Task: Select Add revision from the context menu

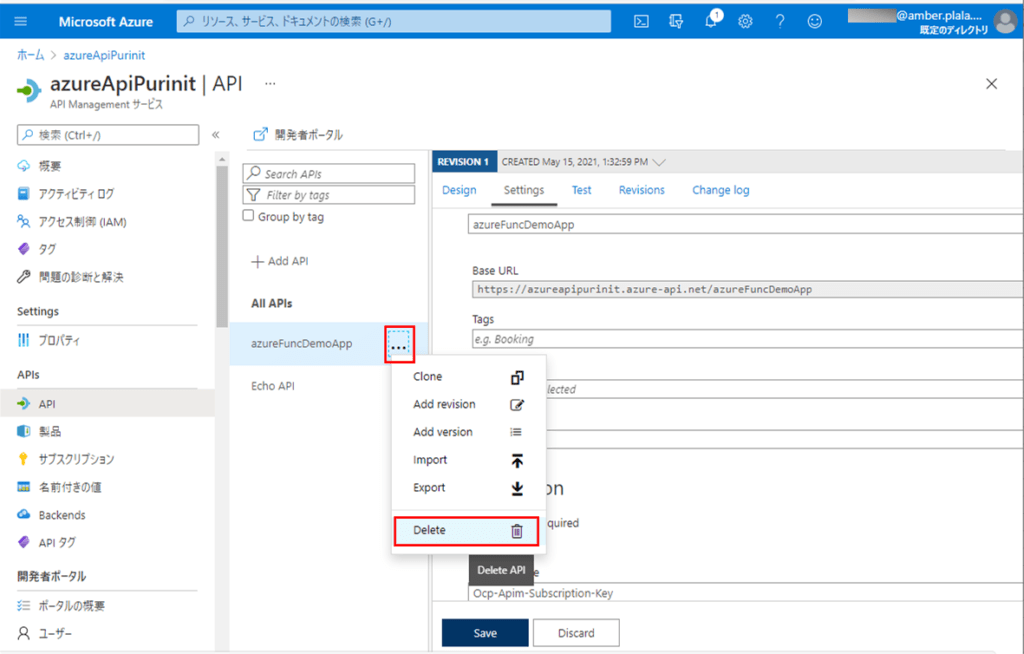Action: (444, 404)
